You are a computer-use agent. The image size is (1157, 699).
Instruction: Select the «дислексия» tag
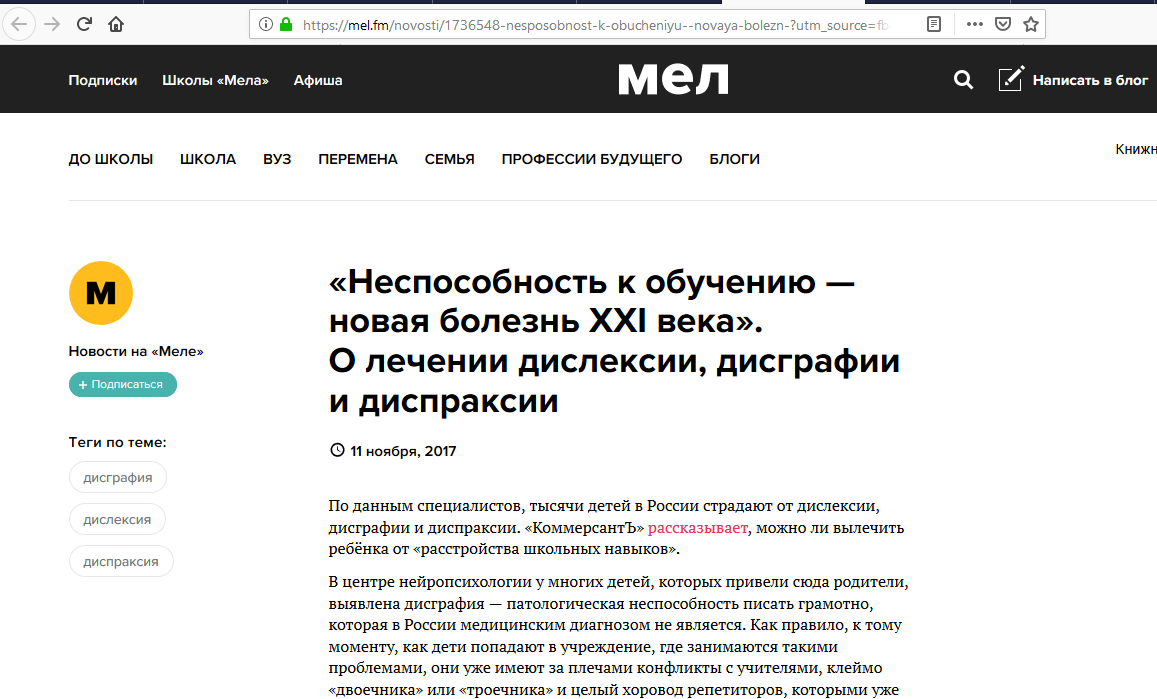tap(117, 520)
